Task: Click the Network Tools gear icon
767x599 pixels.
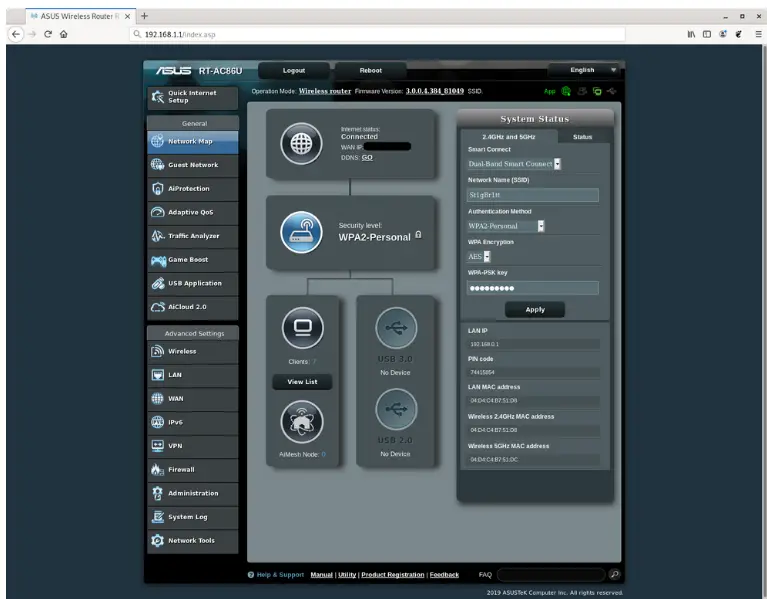Action: pos(158,540)
